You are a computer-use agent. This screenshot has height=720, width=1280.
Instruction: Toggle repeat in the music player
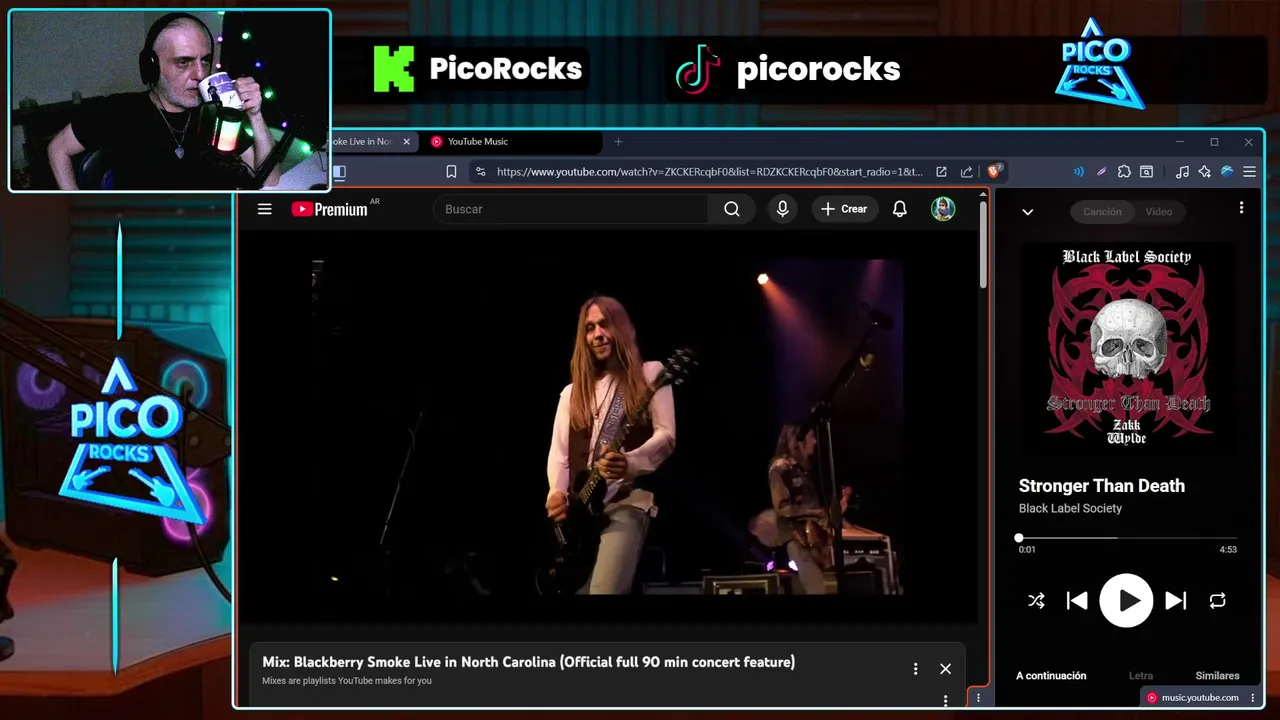coord(1217,601)
